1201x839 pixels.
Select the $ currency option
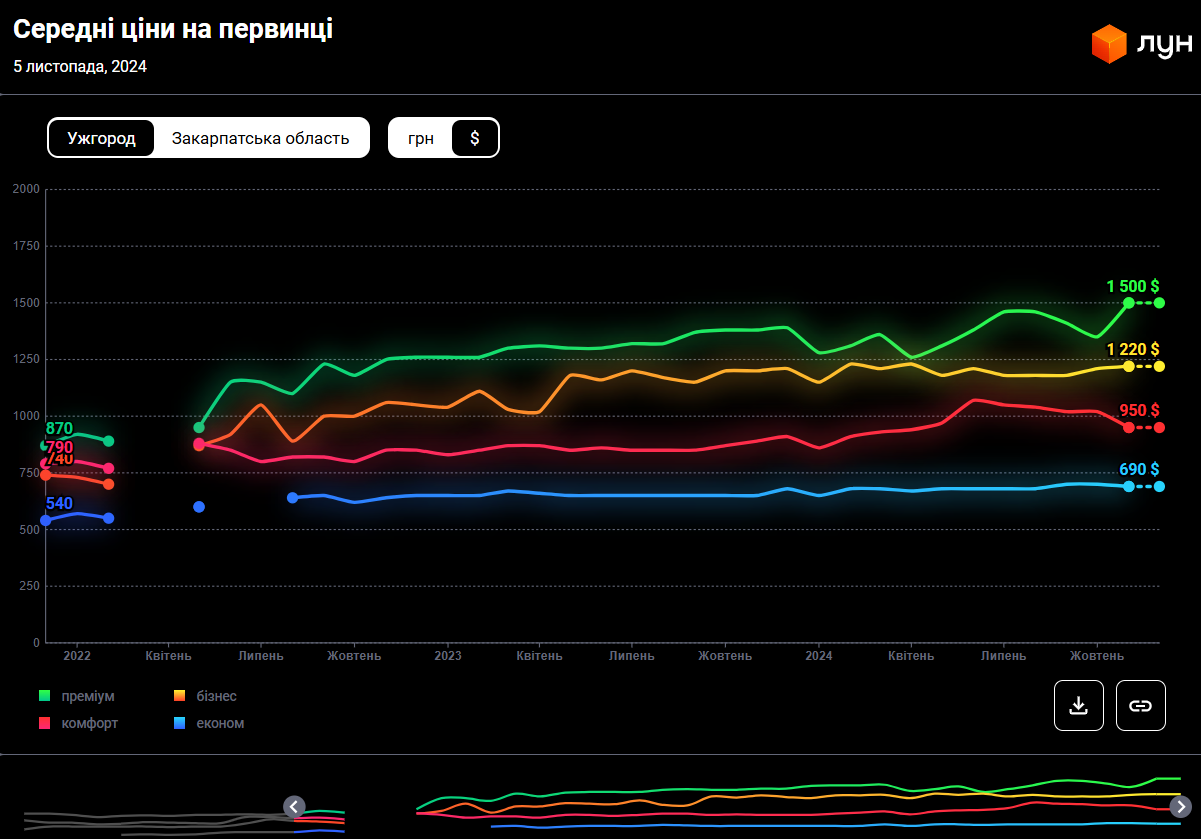point(475,138)
